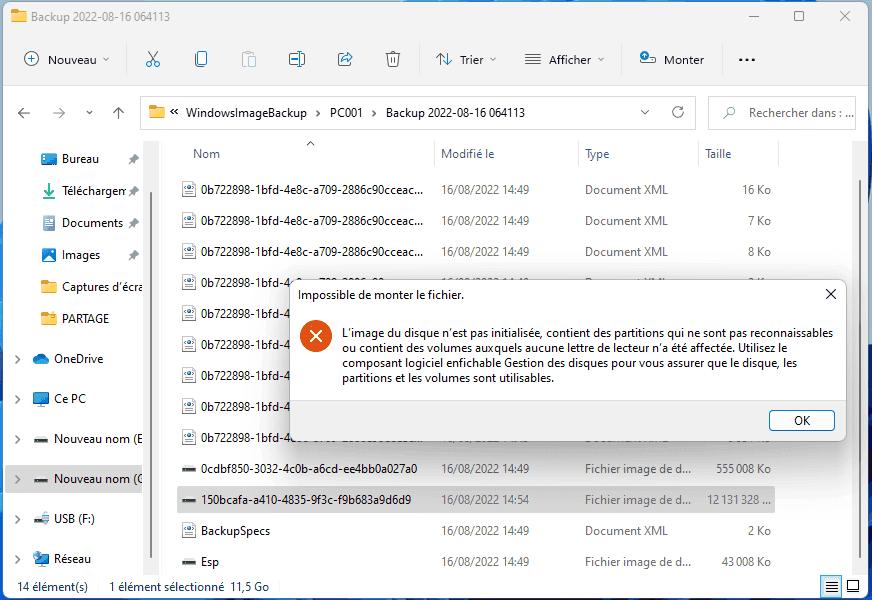Image resolution: width=872 pixels, height=600 pixels.
Task: Select the BackupSpecs XML file
Action: click(235, 531)
